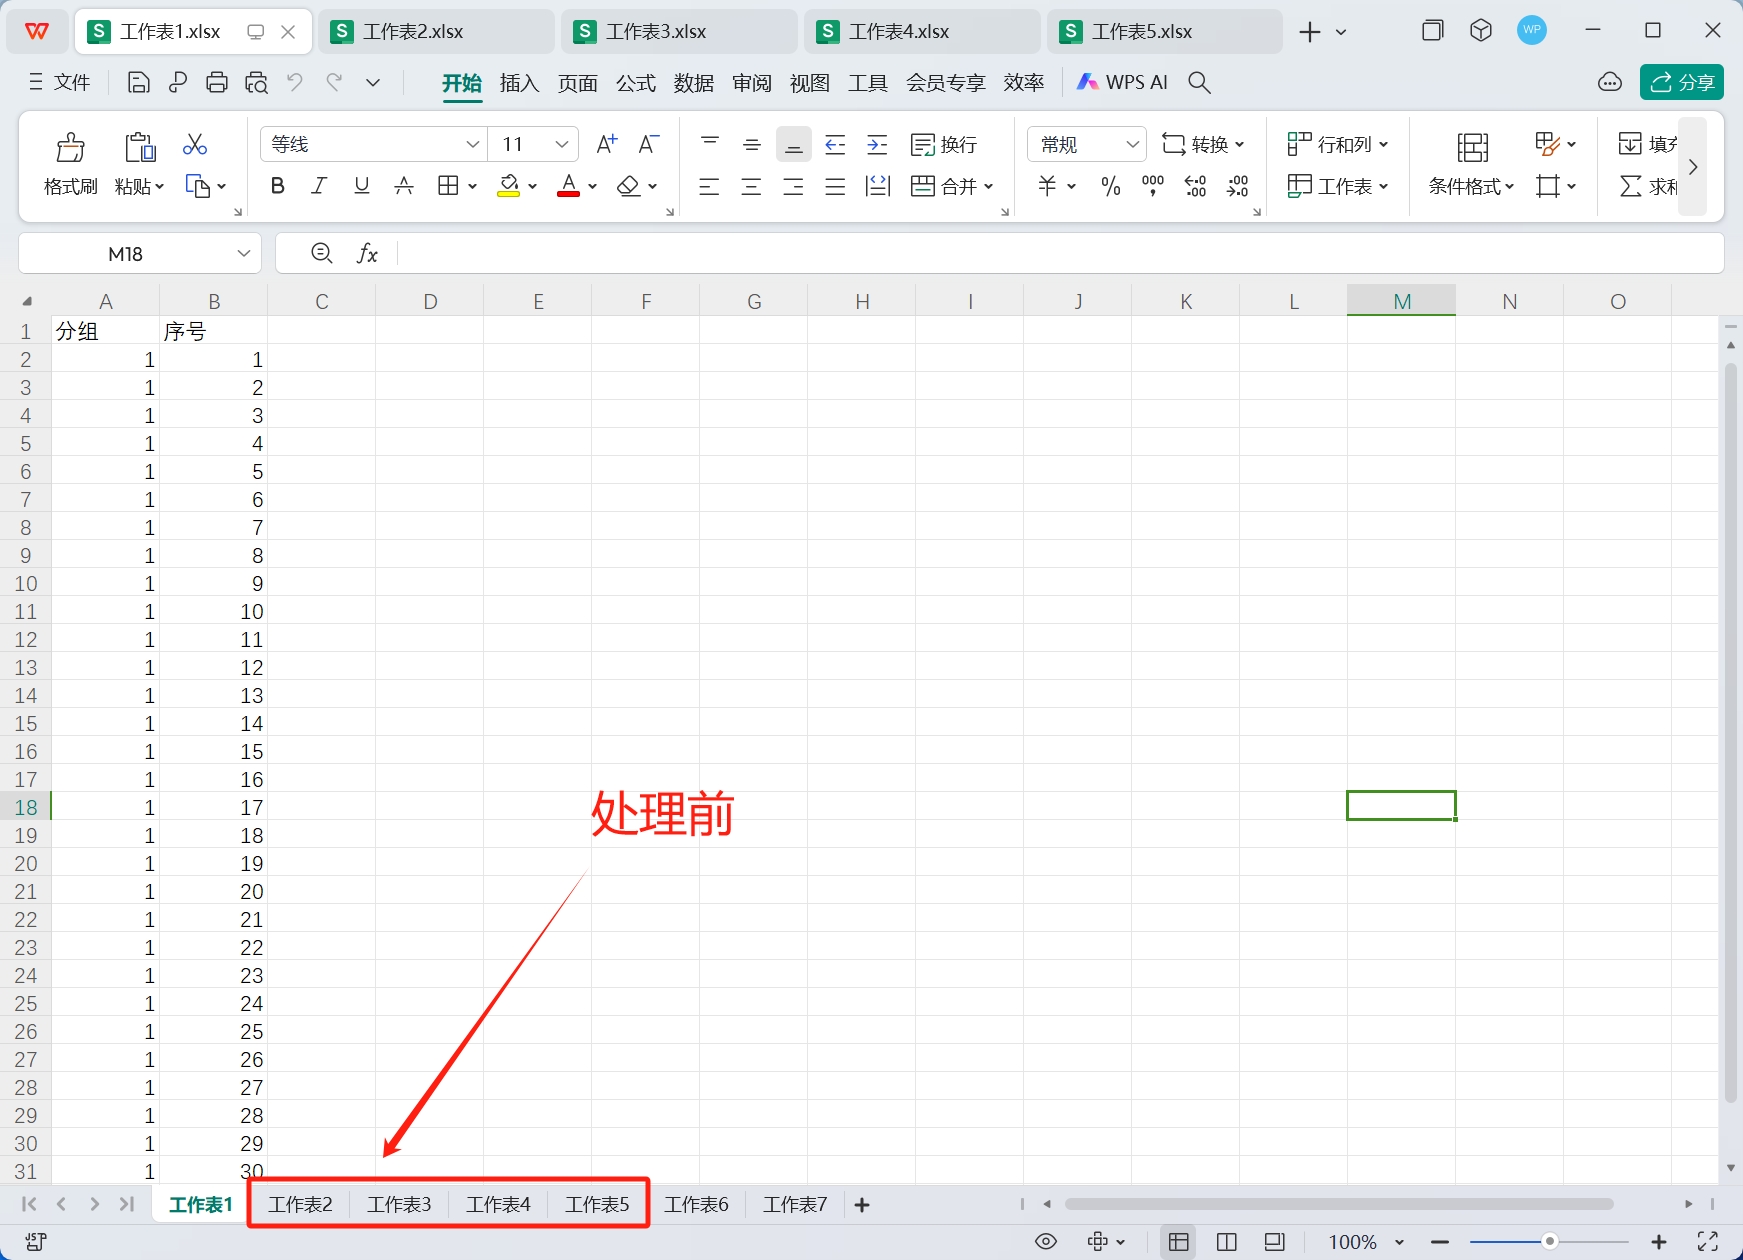Switch to sheet tab 工作表6

coord(696,1205)
